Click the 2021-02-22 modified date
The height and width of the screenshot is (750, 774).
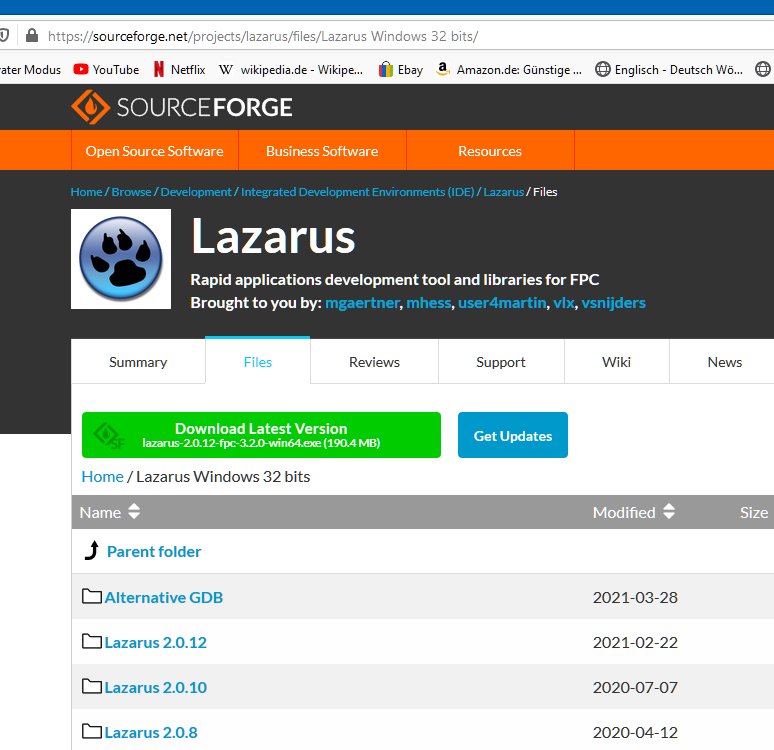tap(635, 642)
